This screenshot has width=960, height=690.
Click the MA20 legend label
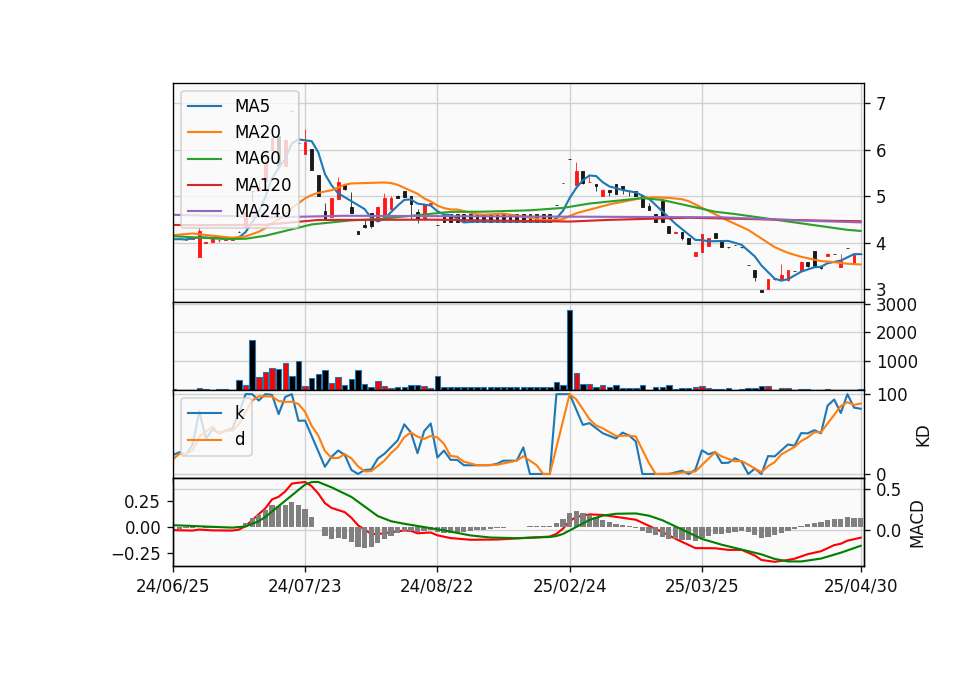click(x=257, y=132)
